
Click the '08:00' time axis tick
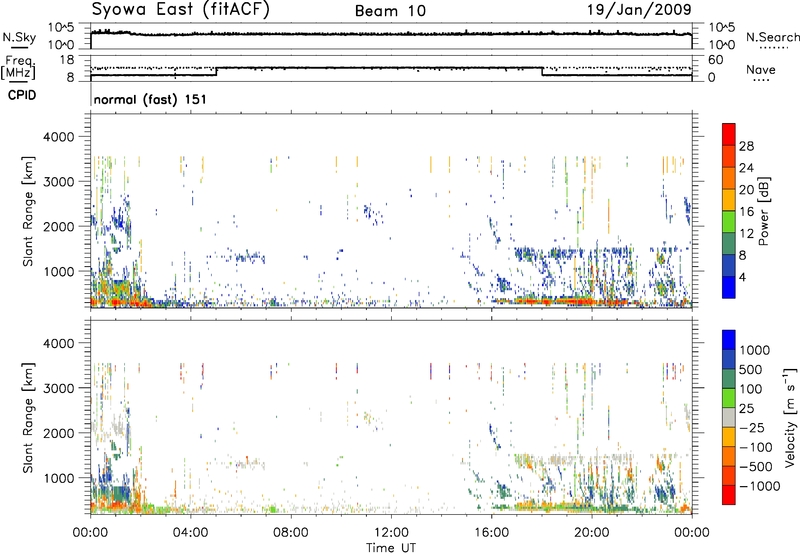tap(291, 533)
